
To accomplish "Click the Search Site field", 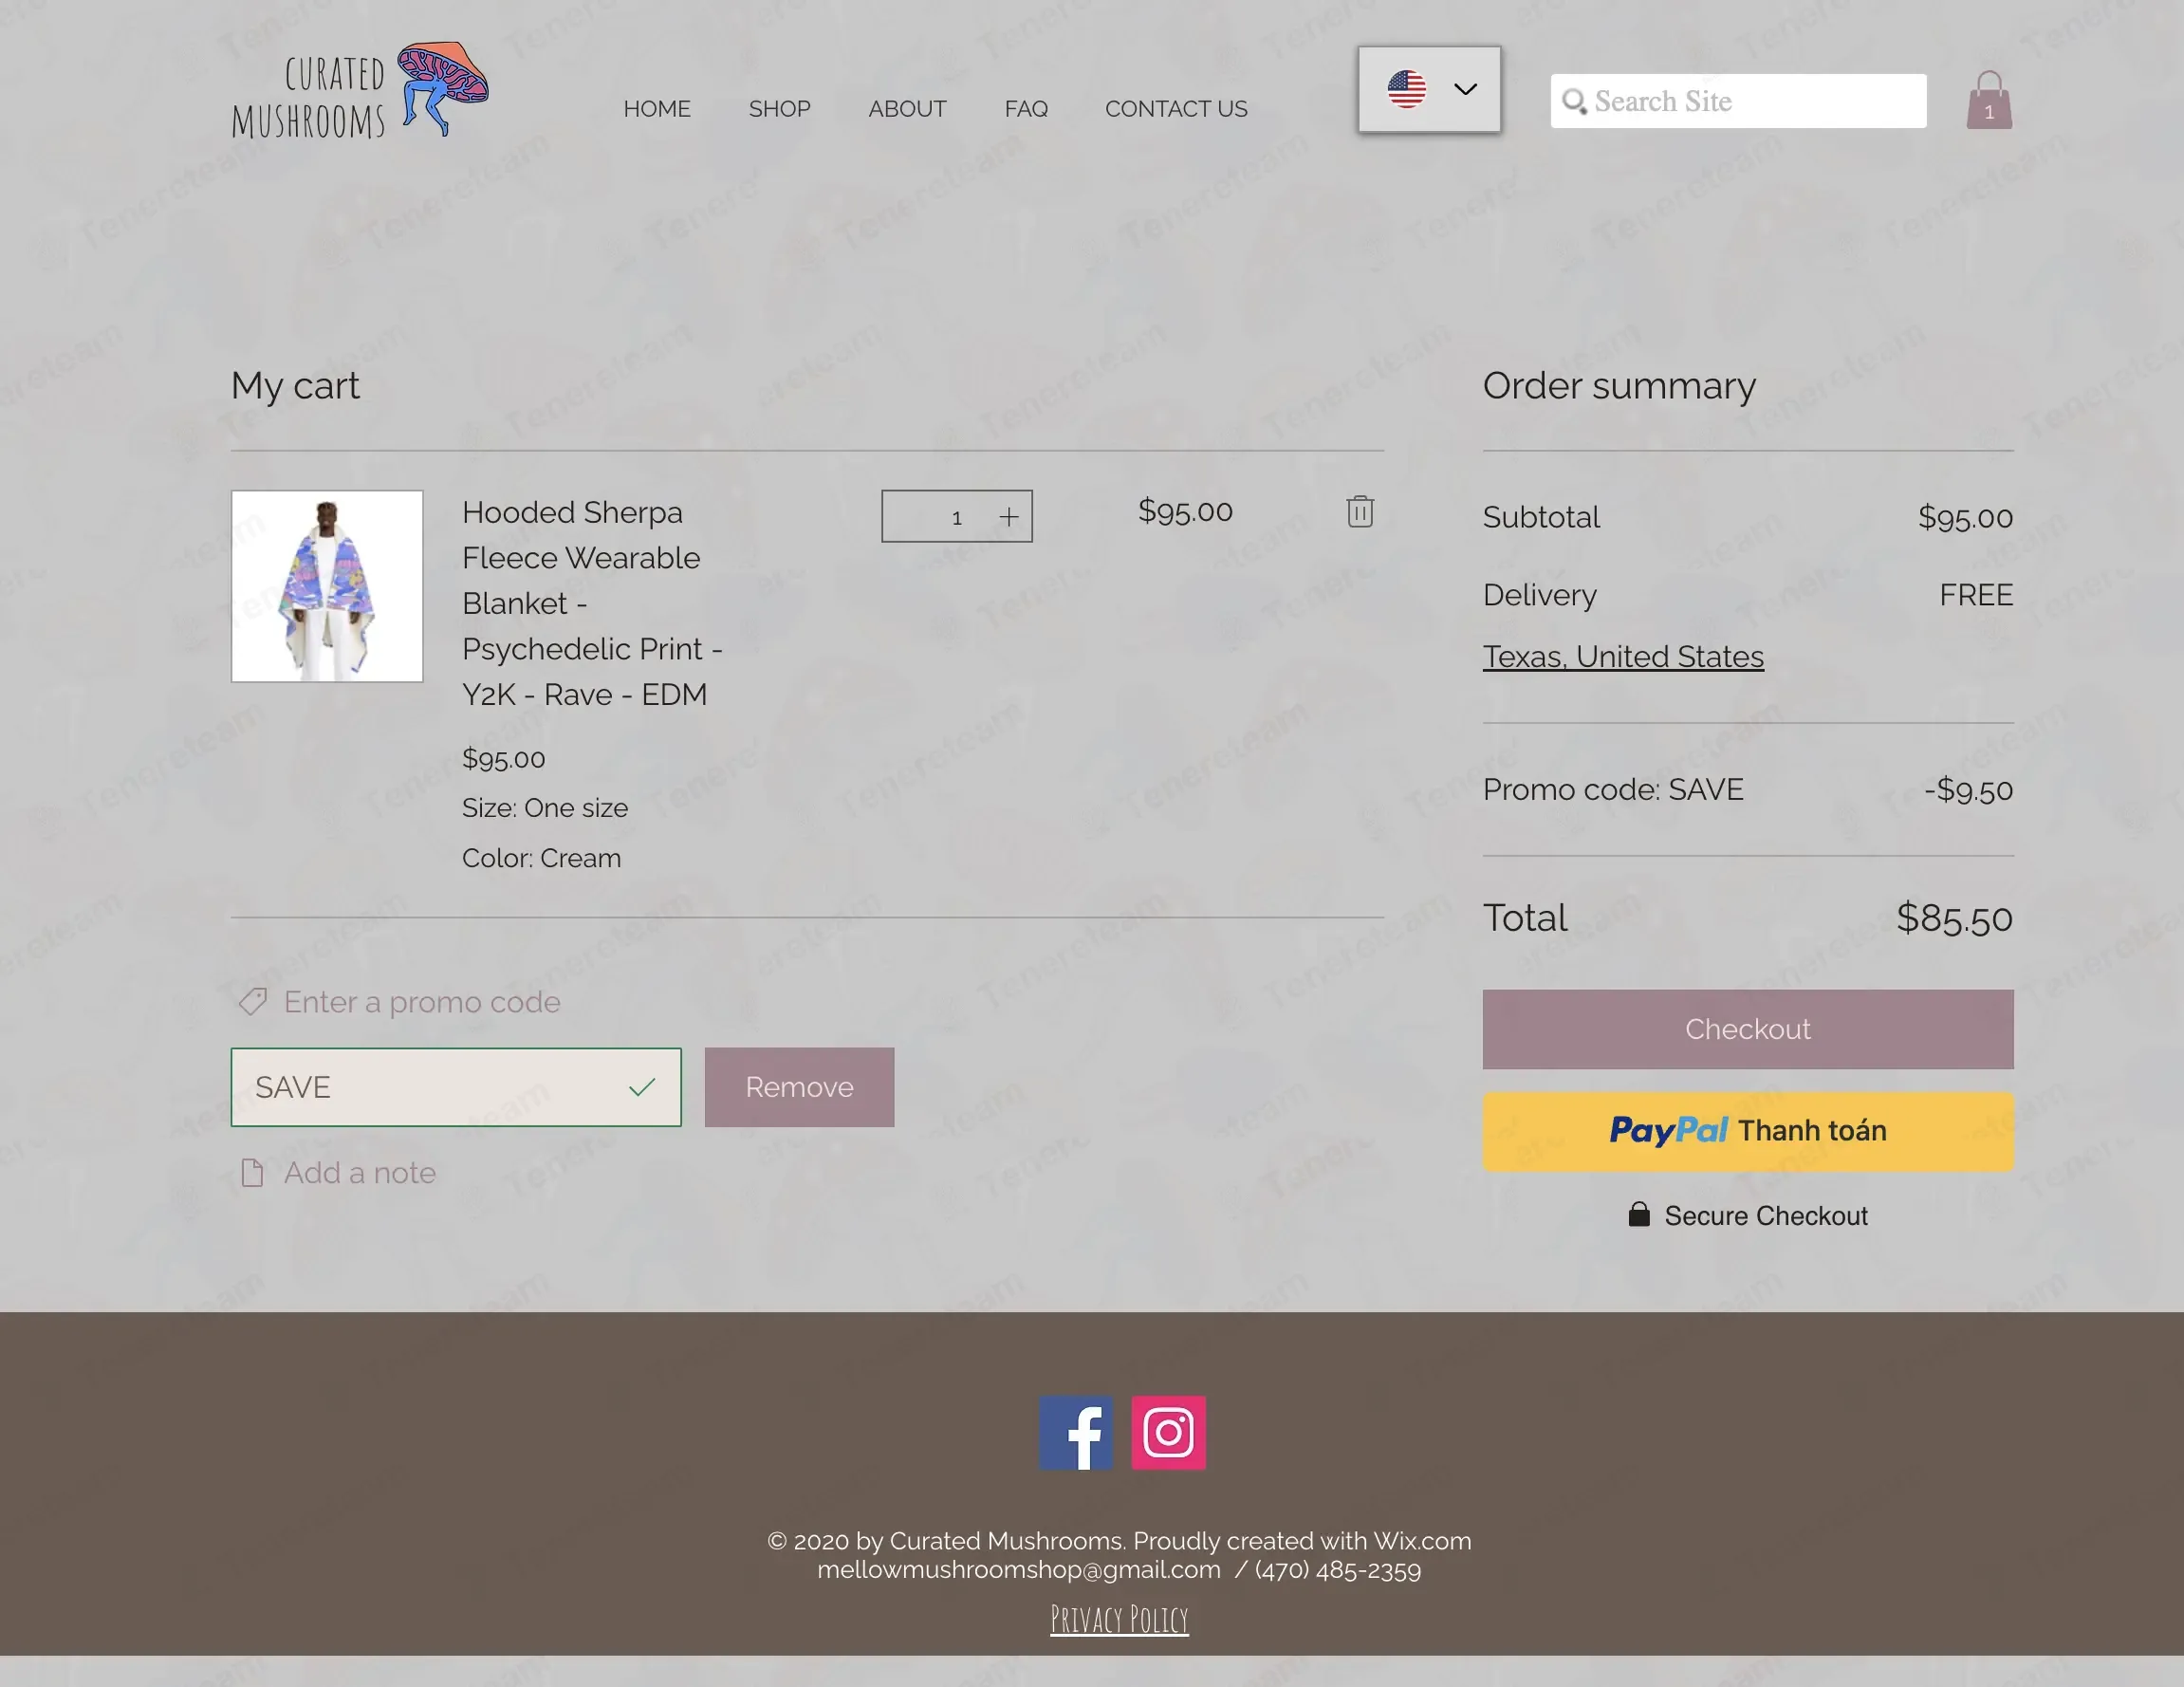I will [x=1738, y=101].
